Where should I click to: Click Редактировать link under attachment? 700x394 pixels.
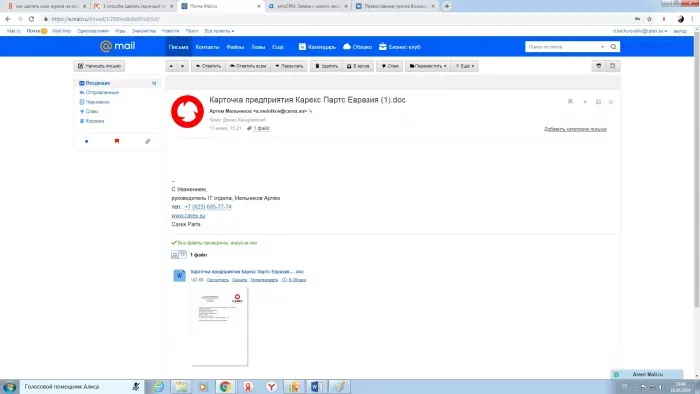pyautogui.click(x=264, y=280)
